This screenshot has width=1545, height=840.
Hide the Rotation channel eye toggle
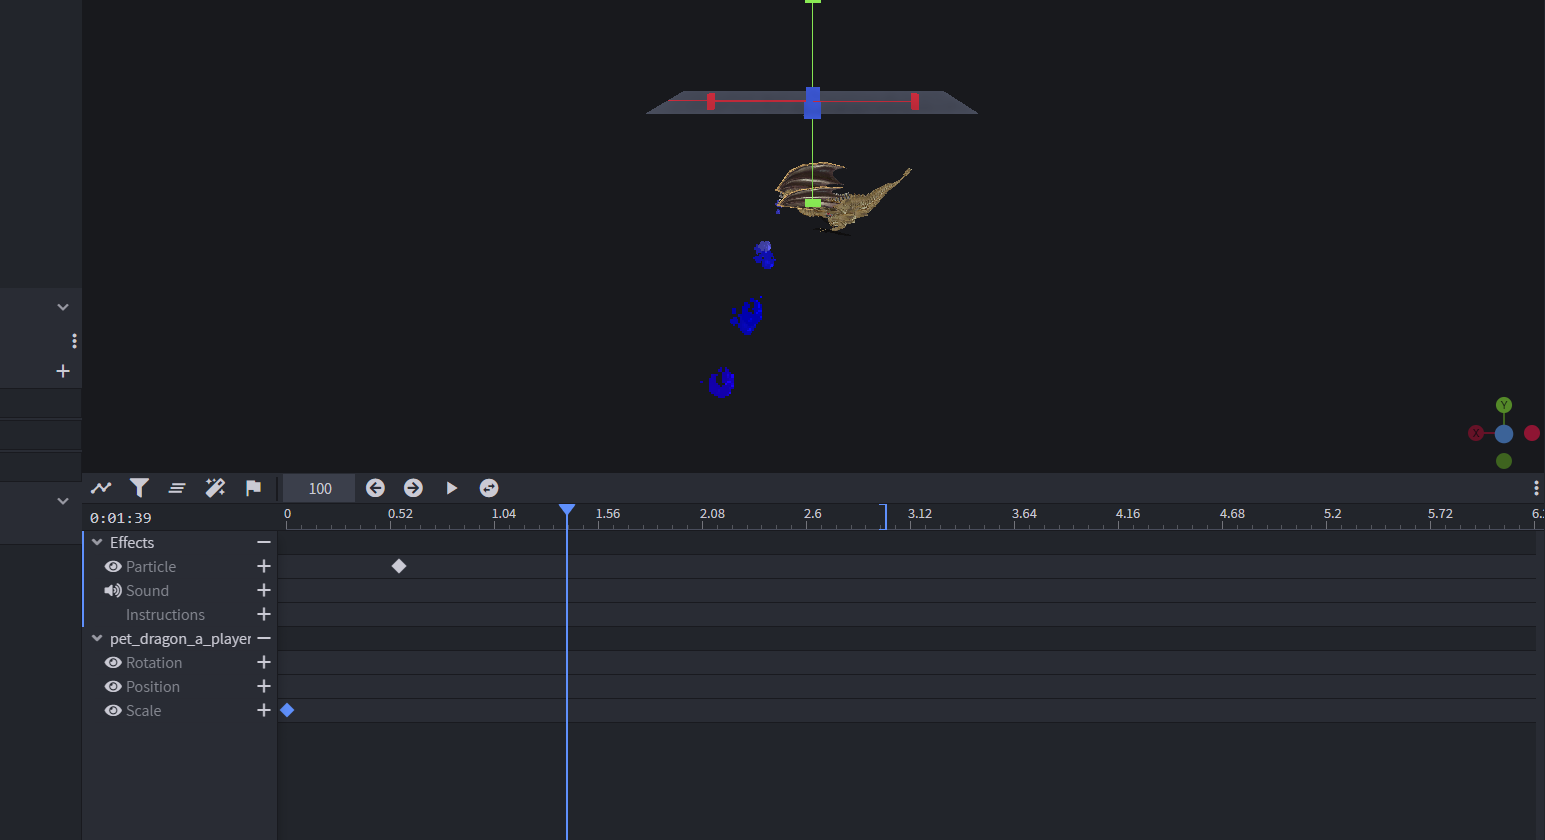113,663
